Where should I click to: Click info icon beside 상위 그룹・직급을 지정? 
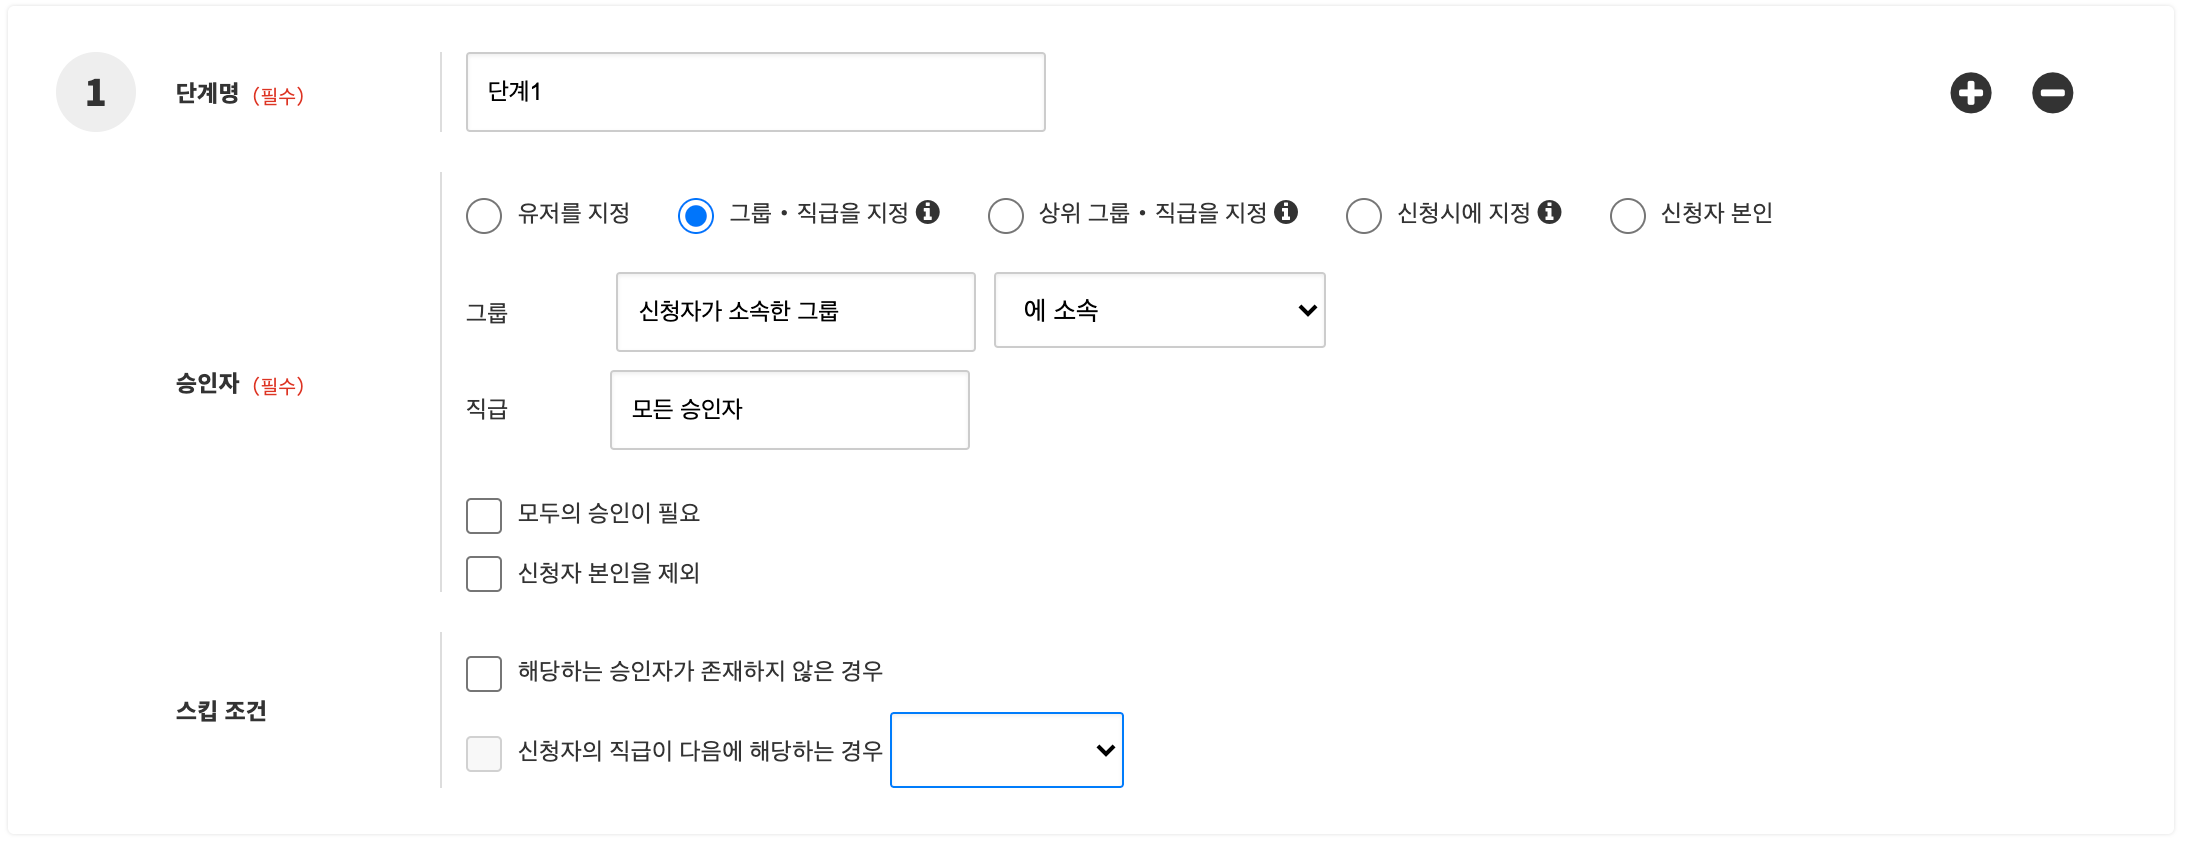pos(1286,212)
